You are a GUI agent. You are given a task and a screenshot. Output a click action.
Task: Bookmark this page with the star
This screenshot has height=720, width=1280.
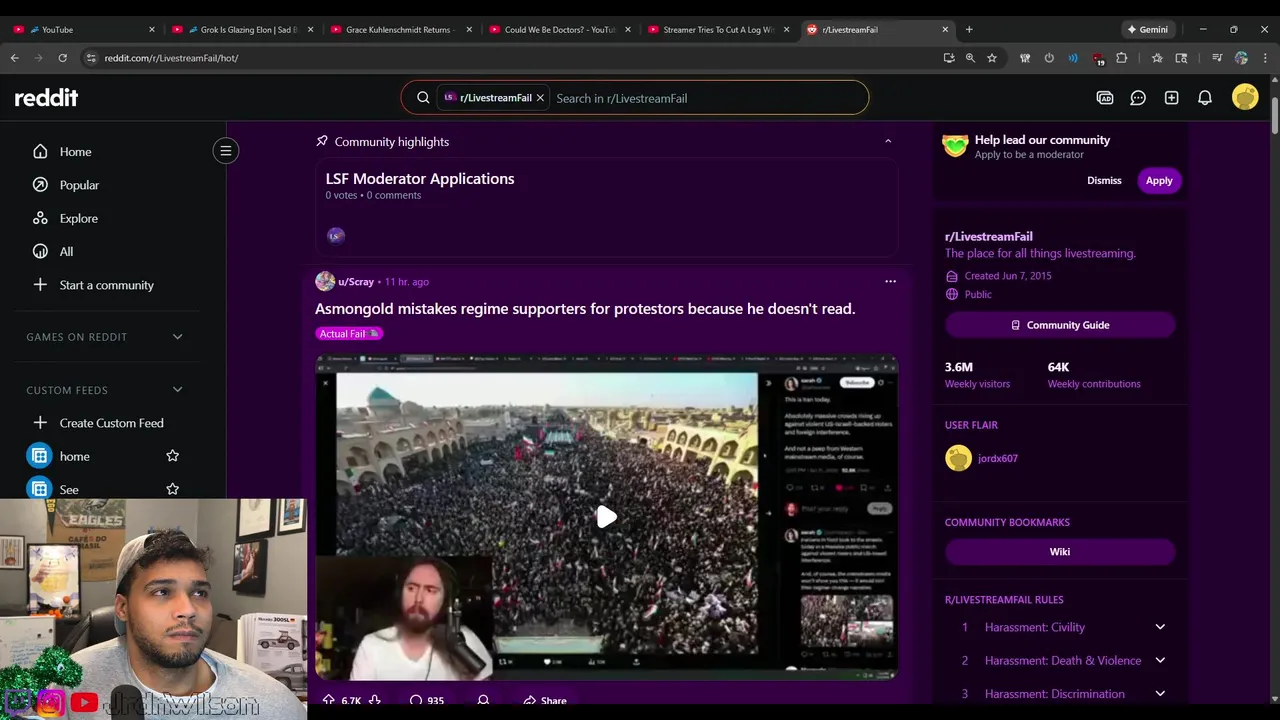[x=992, y=58]
